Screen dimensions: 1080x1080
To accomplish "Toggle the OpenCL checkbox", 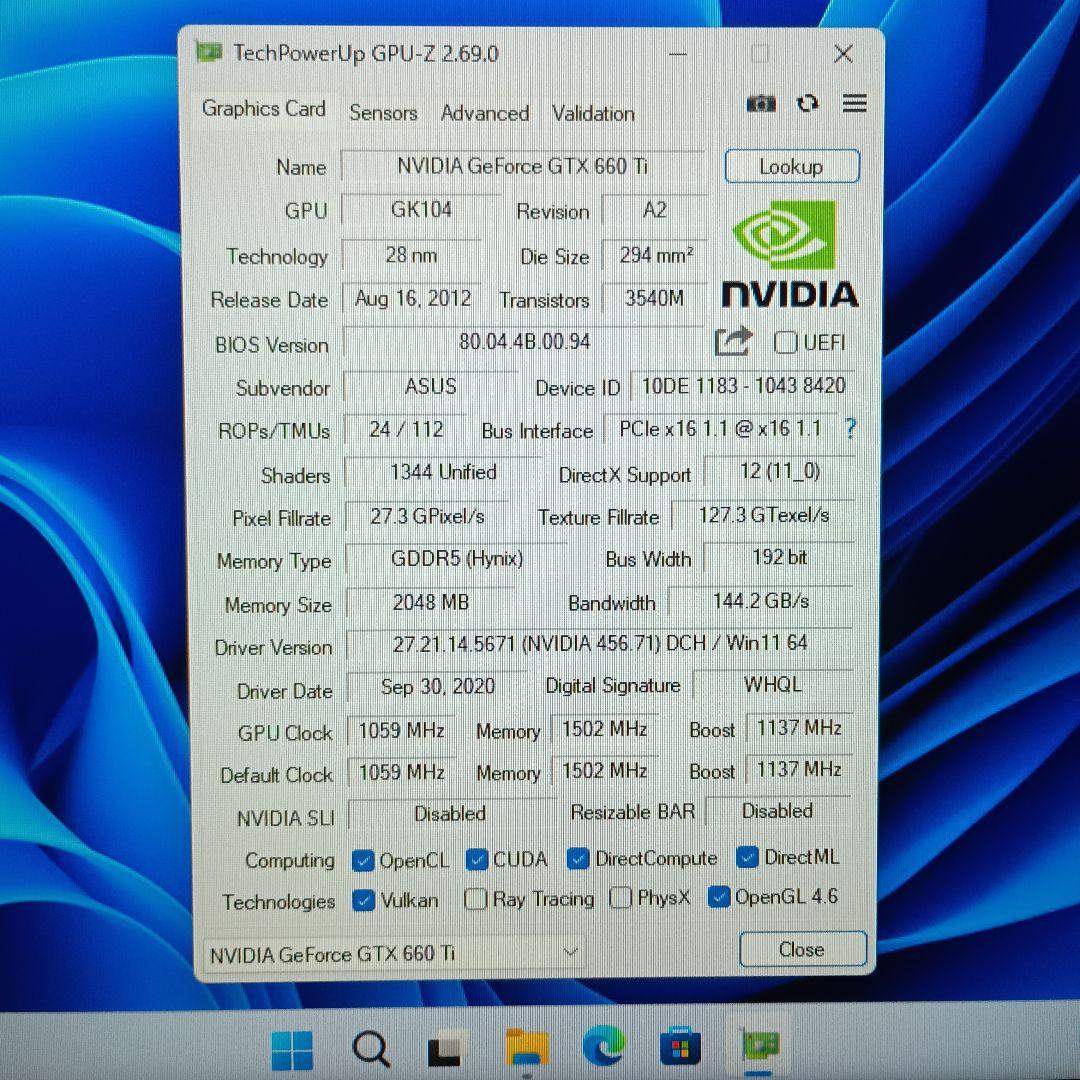I will pyautogui.click(x=363, y=860).
